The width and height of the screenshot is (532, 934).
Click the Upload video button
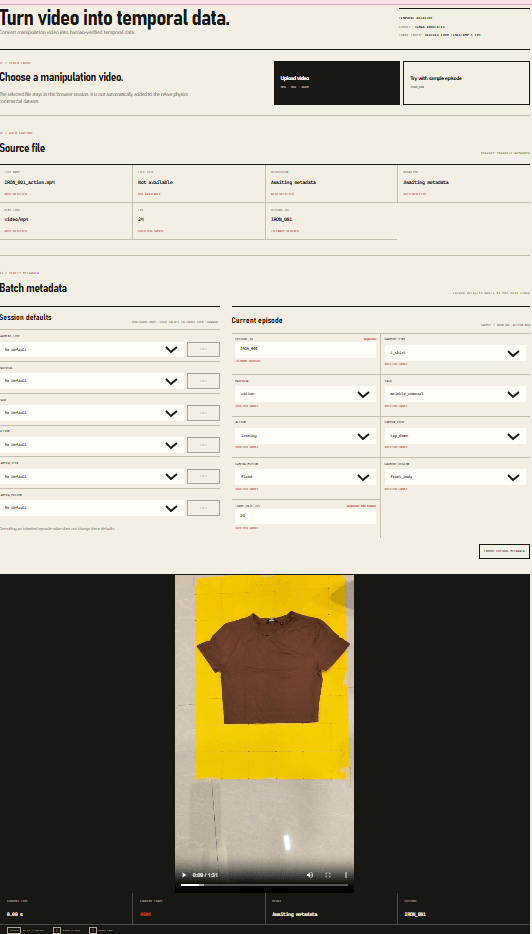[337, 83]
